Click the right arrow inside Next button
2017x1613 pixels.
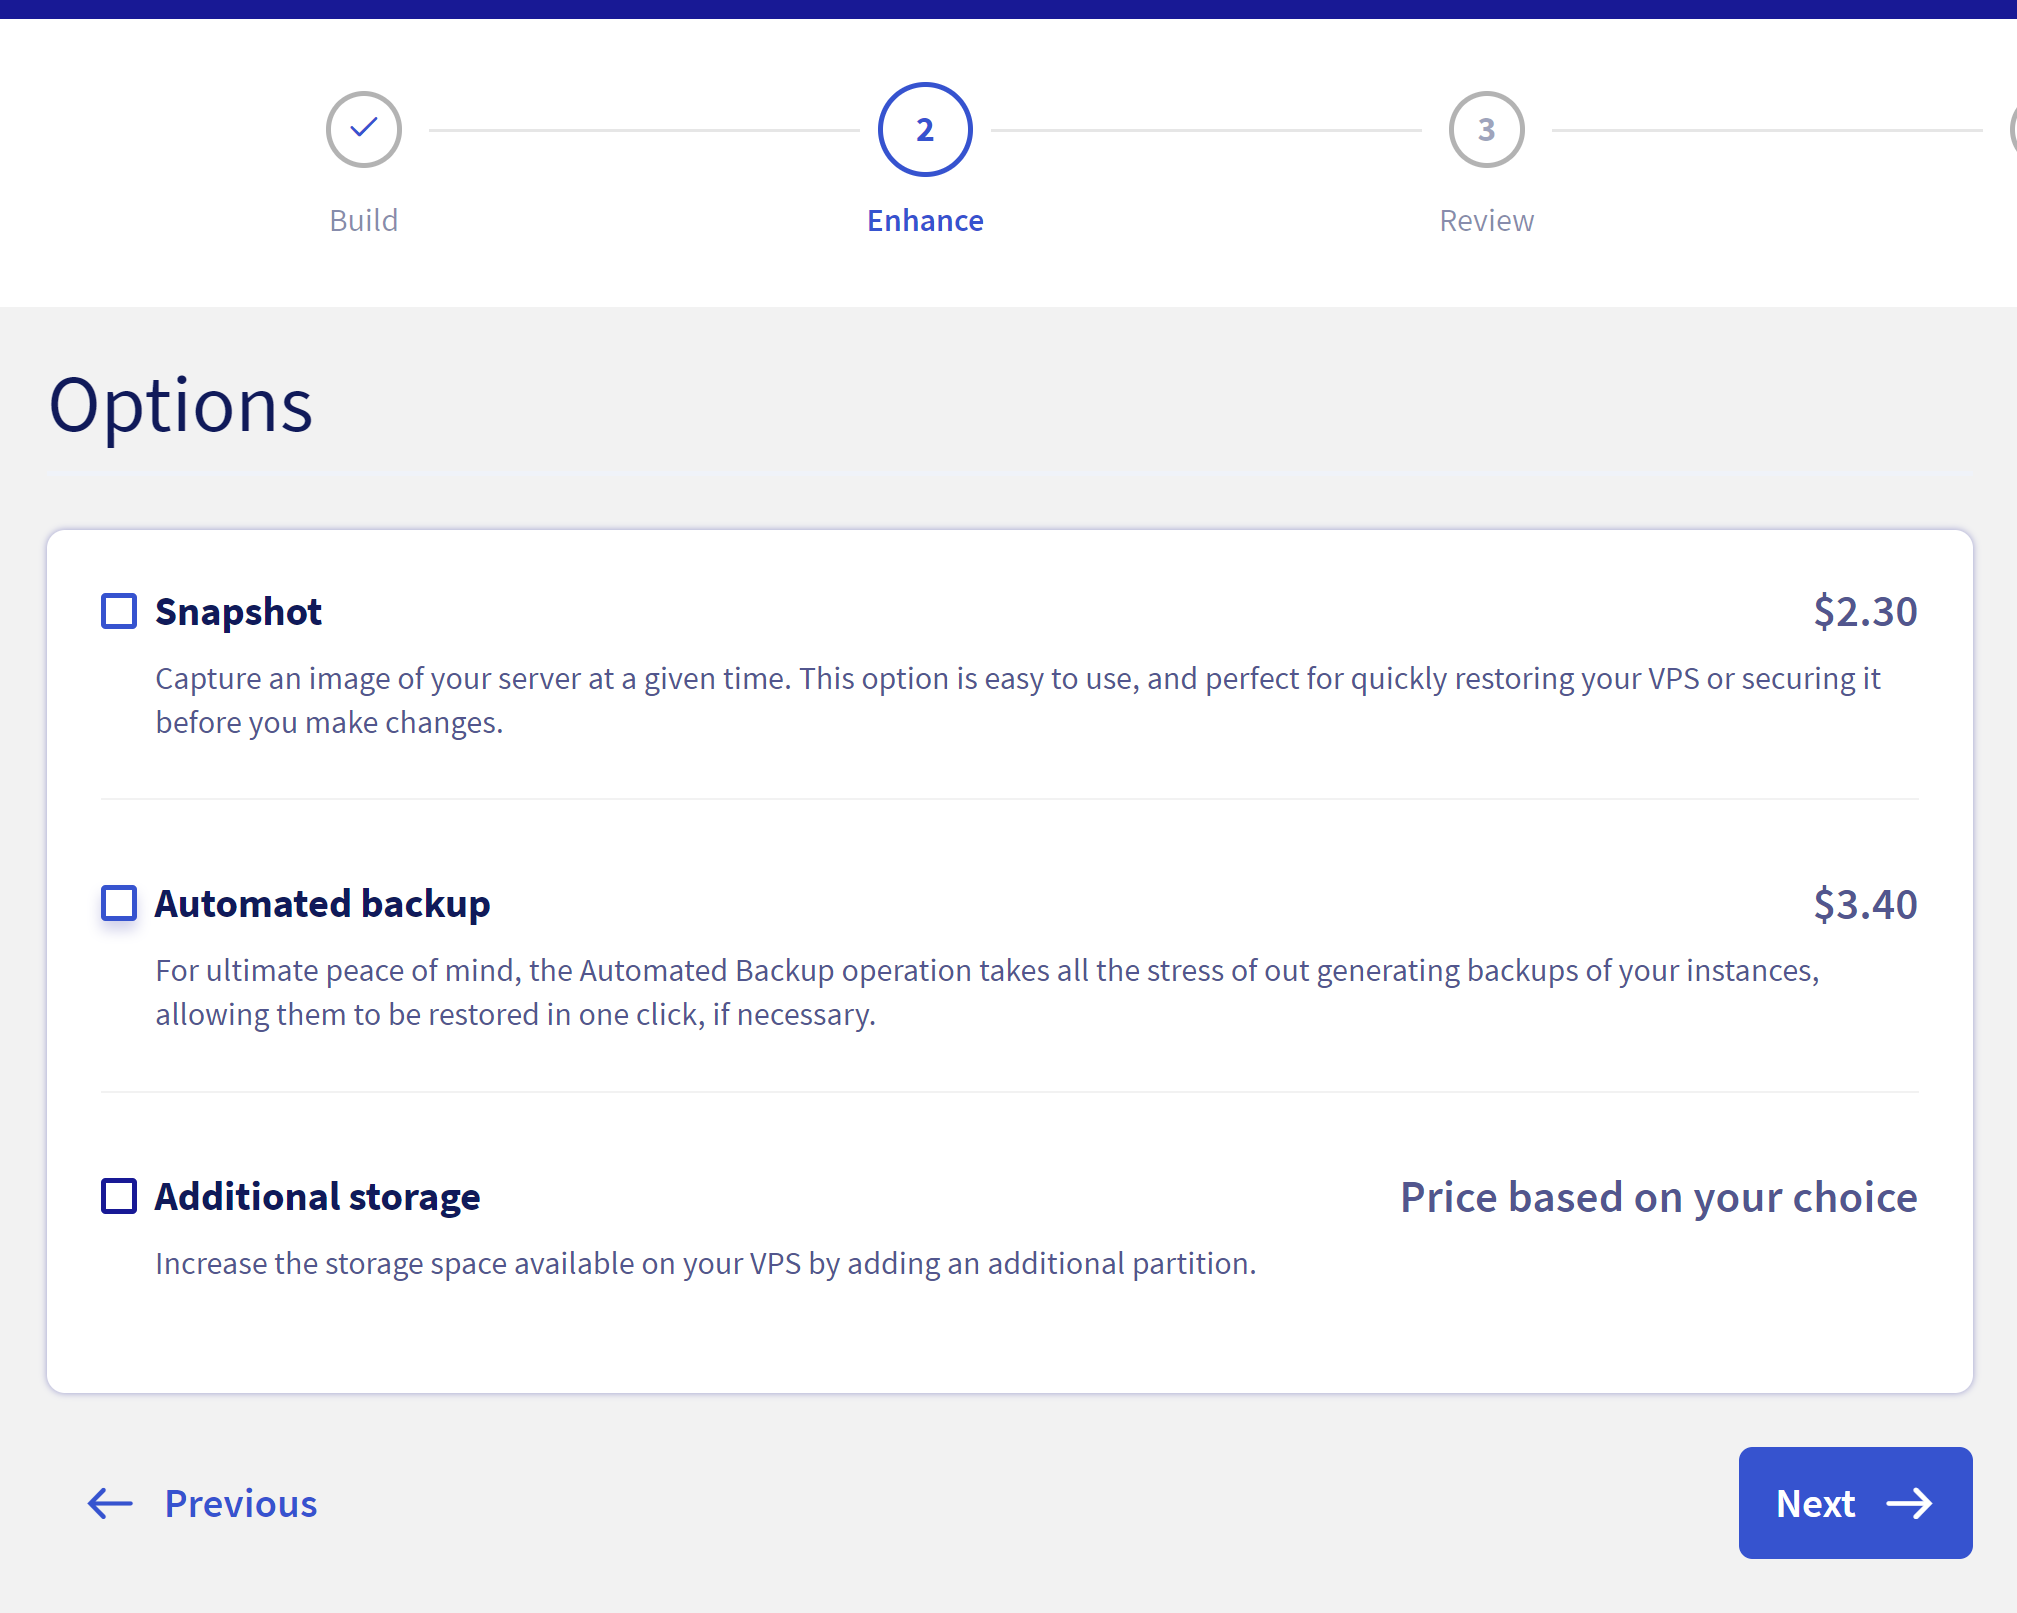click(1909, 1503)
